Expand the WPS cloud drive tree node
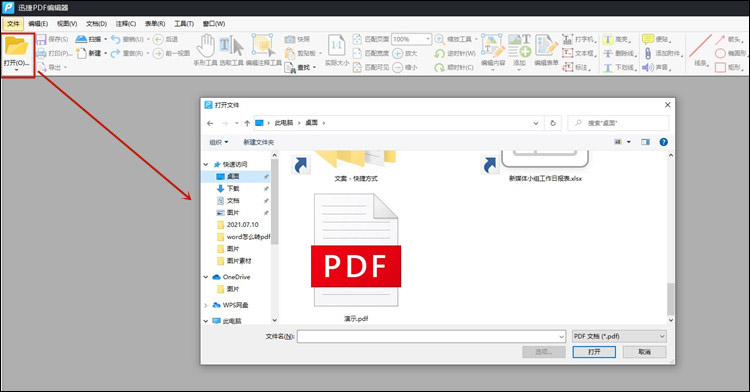This screenshot has height=392, width=750. [206, 305]
